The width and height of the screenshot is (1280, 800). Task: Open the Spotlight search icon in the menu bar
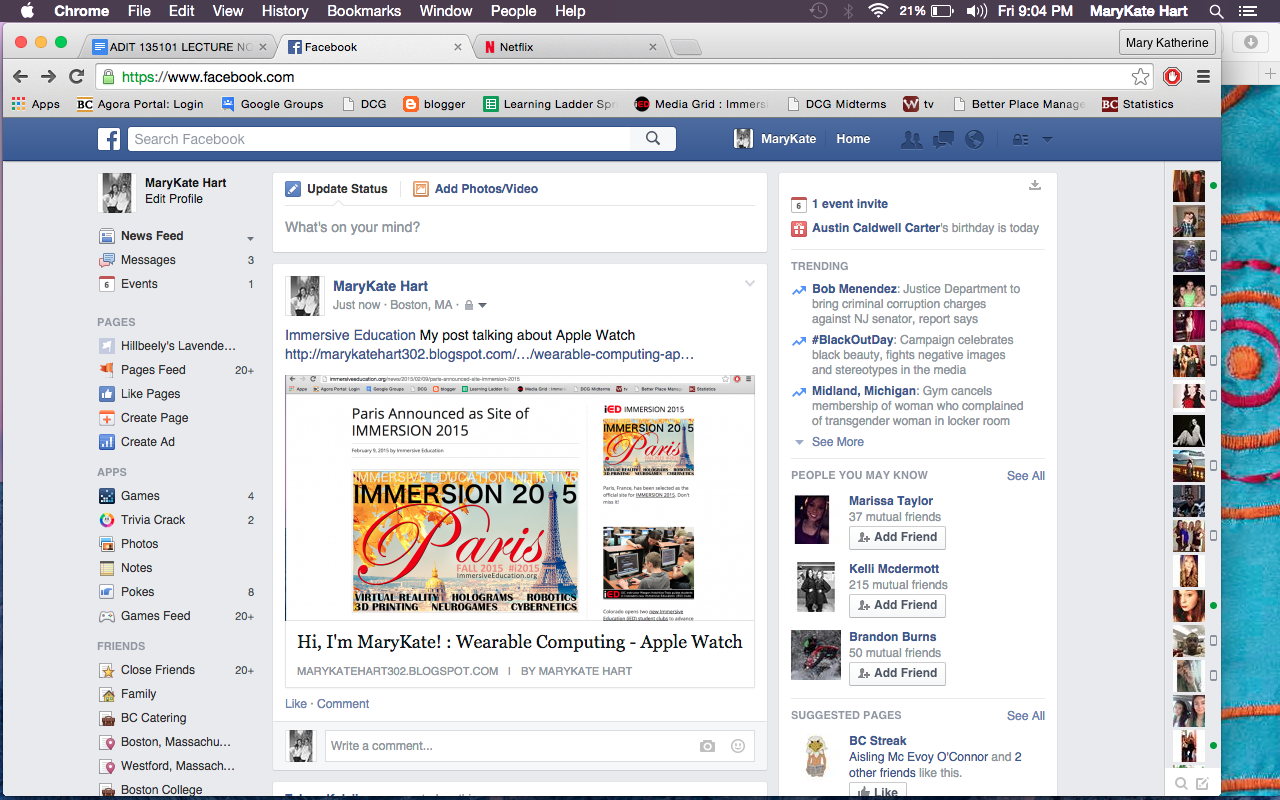(x=1216, y=11)
